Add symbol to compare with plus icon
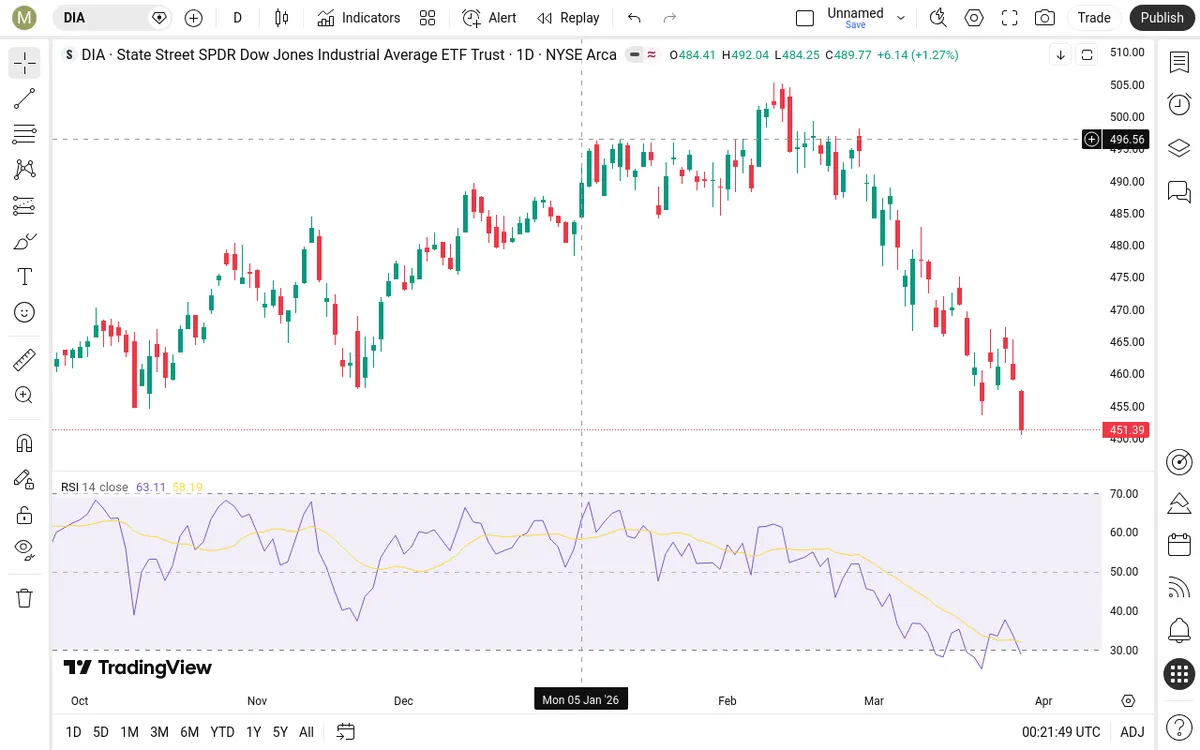 coord(194,17)
